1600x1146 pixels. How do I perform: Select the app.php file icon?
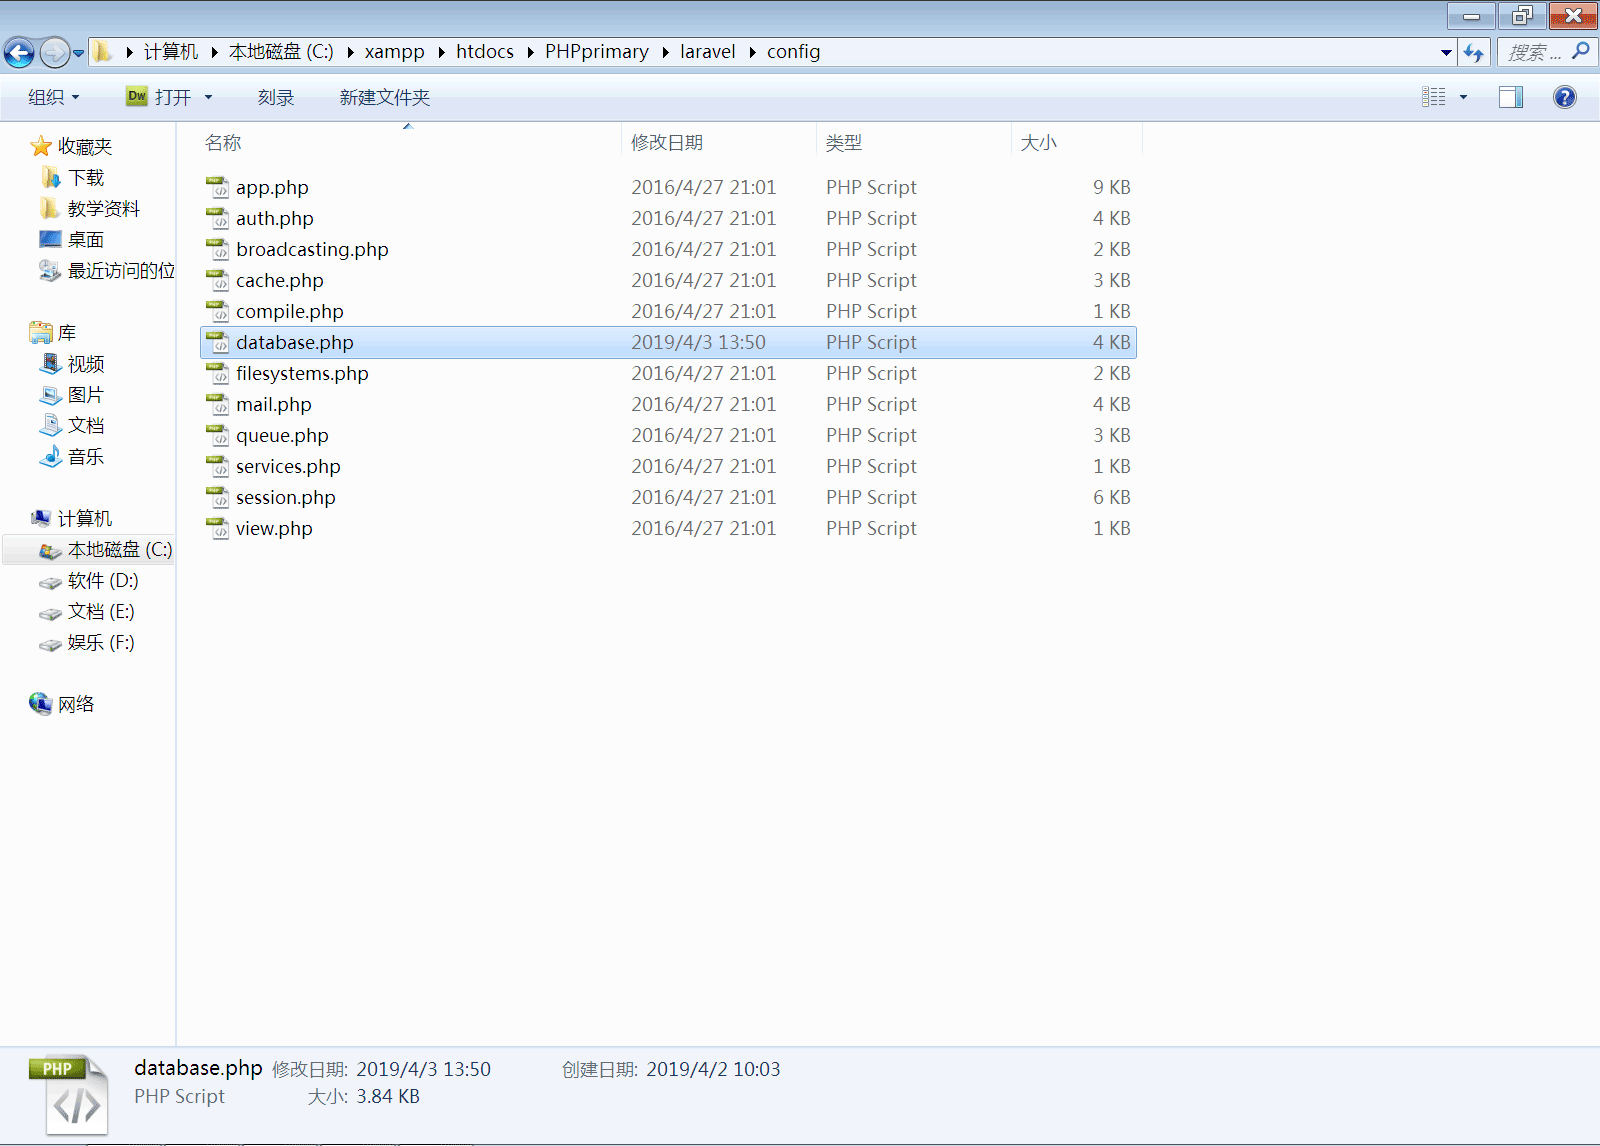pos(218,188)
